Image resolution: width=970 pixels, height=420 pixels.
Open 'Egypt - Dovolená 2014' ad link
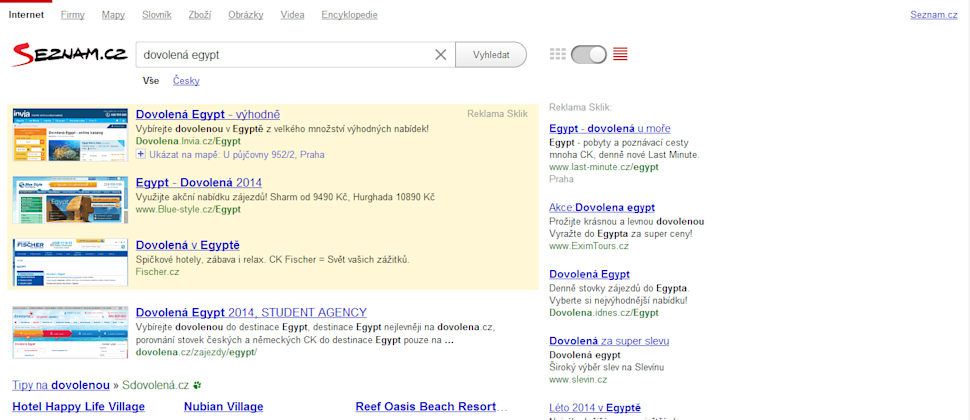click(x=199, y=182)
